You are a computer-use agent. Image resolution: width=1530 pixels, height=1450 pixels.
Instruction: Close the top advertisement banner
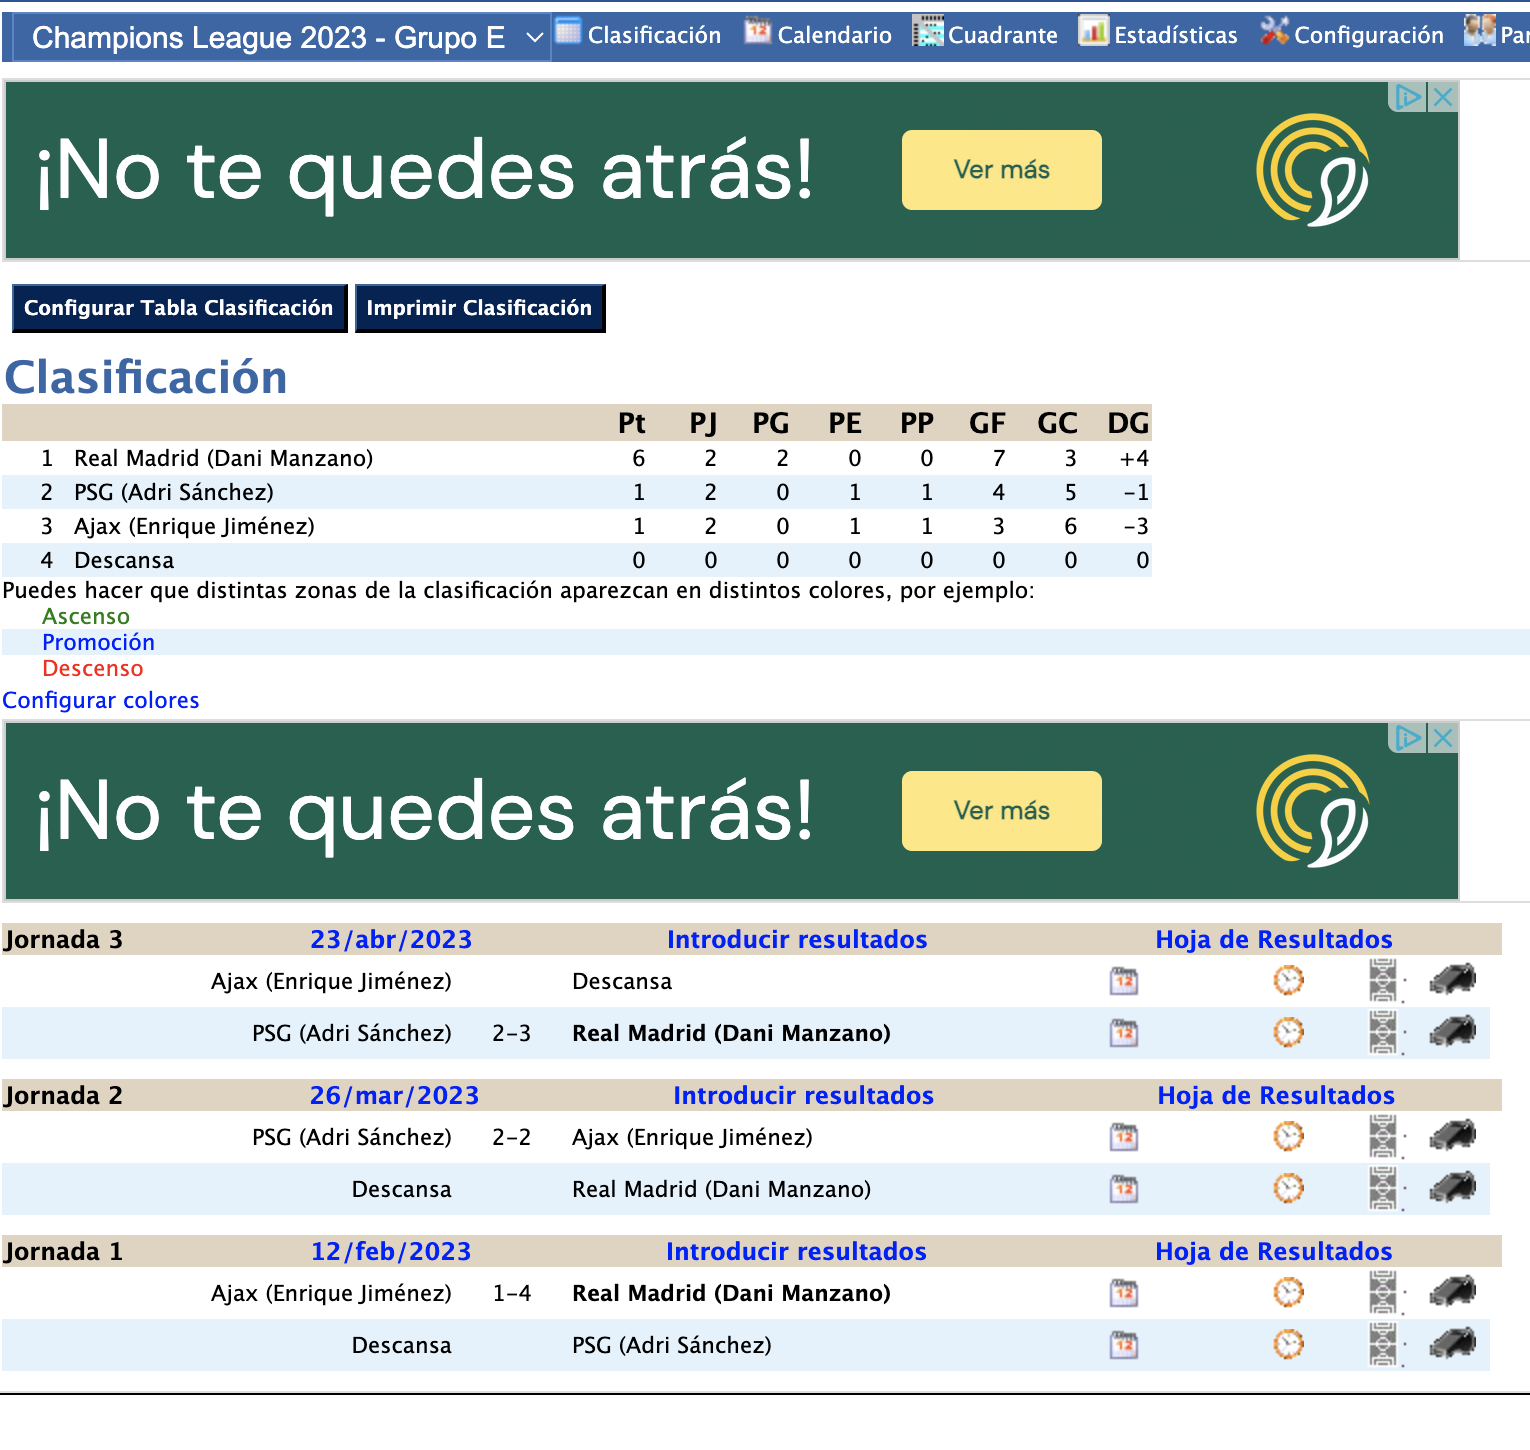[1442, 97]
